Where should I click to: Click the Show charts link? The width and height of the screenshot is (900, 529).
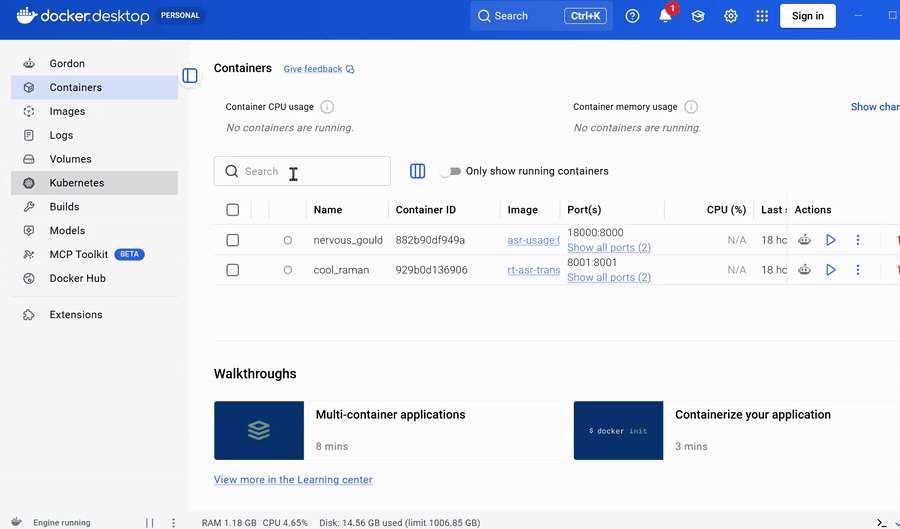(x=875, y=107)
